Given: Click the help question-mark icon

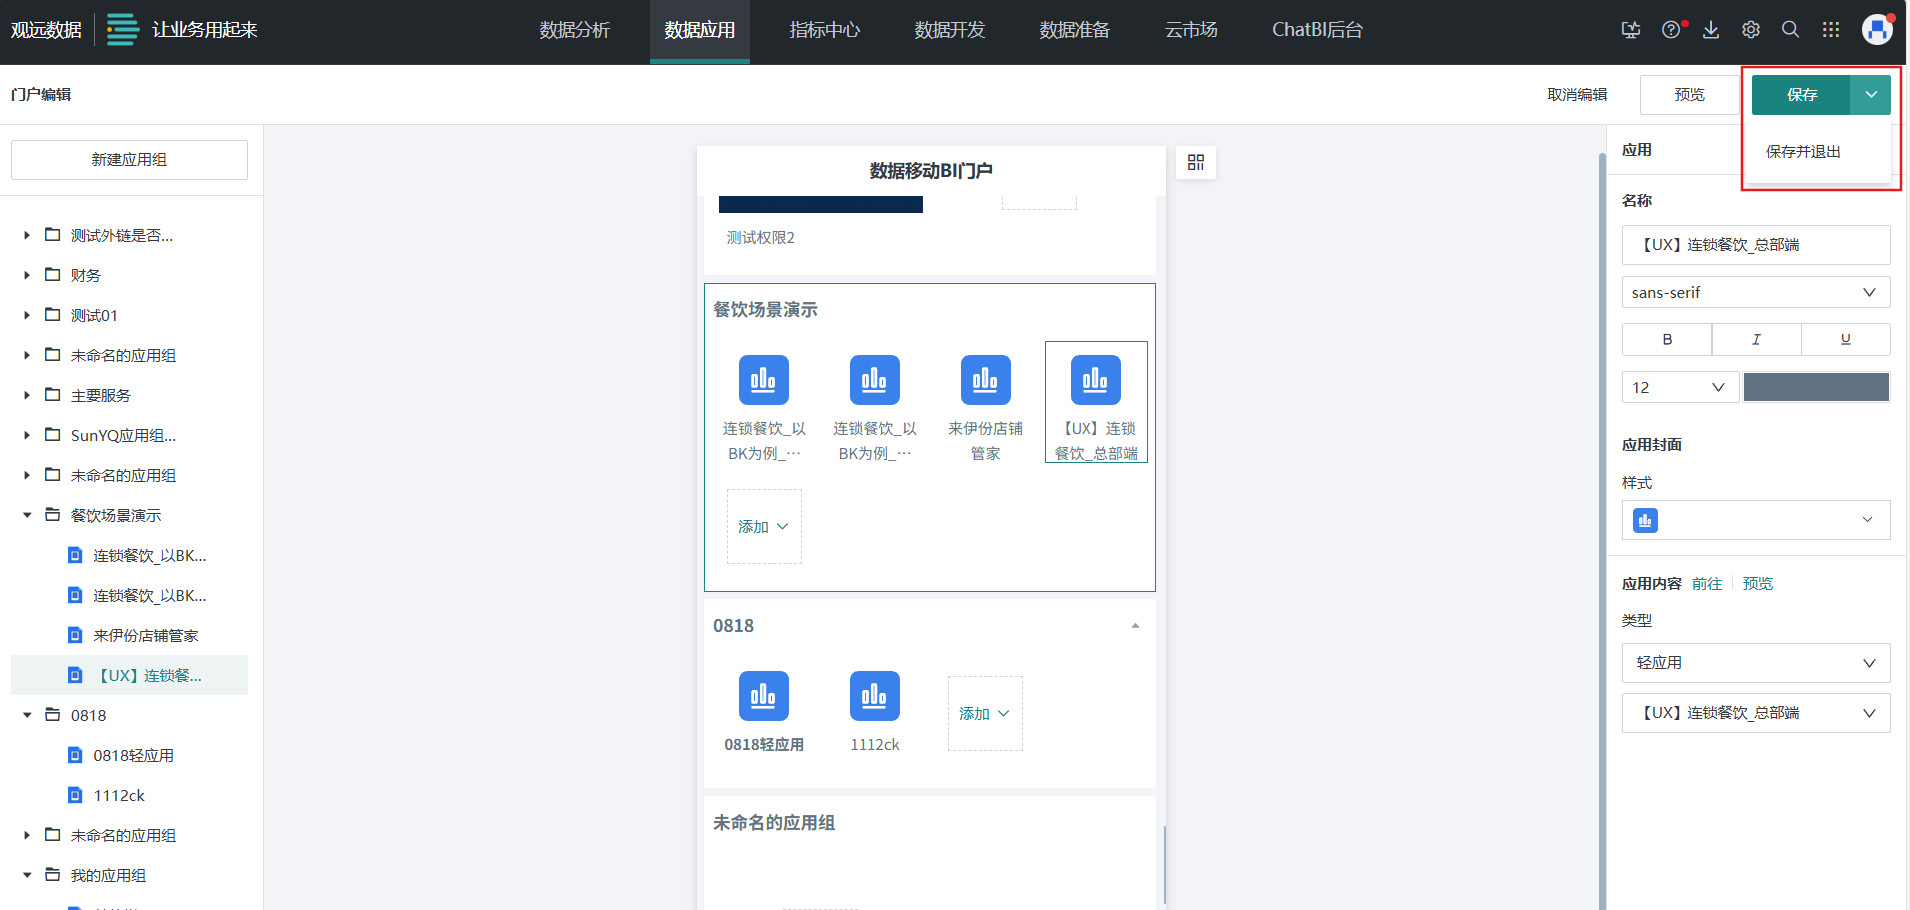Looking at the screenshot, I should [x=1670, y=30].
